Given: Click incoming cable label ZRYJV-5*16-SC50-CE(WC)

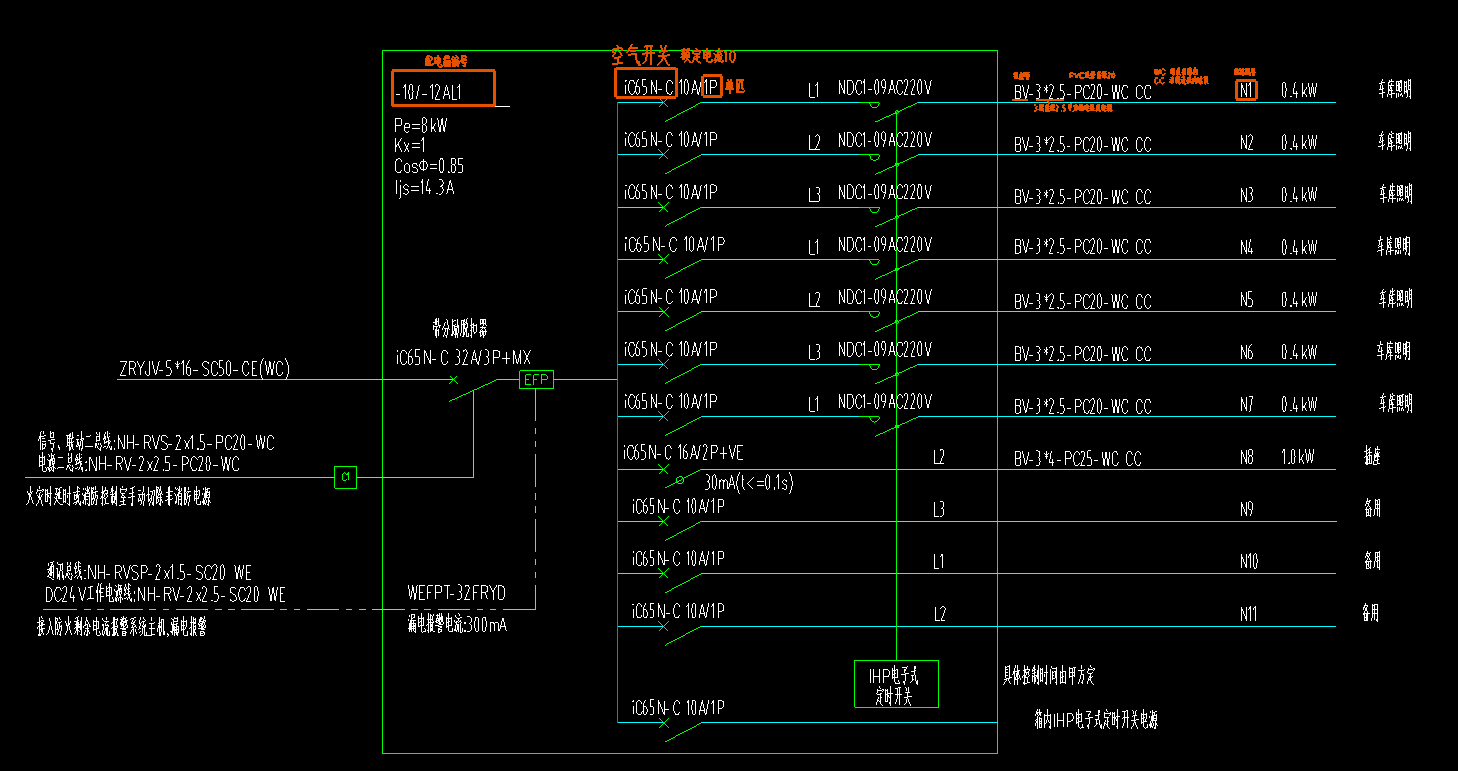Looking at the screenshot, I should click(x=204, y=370).
